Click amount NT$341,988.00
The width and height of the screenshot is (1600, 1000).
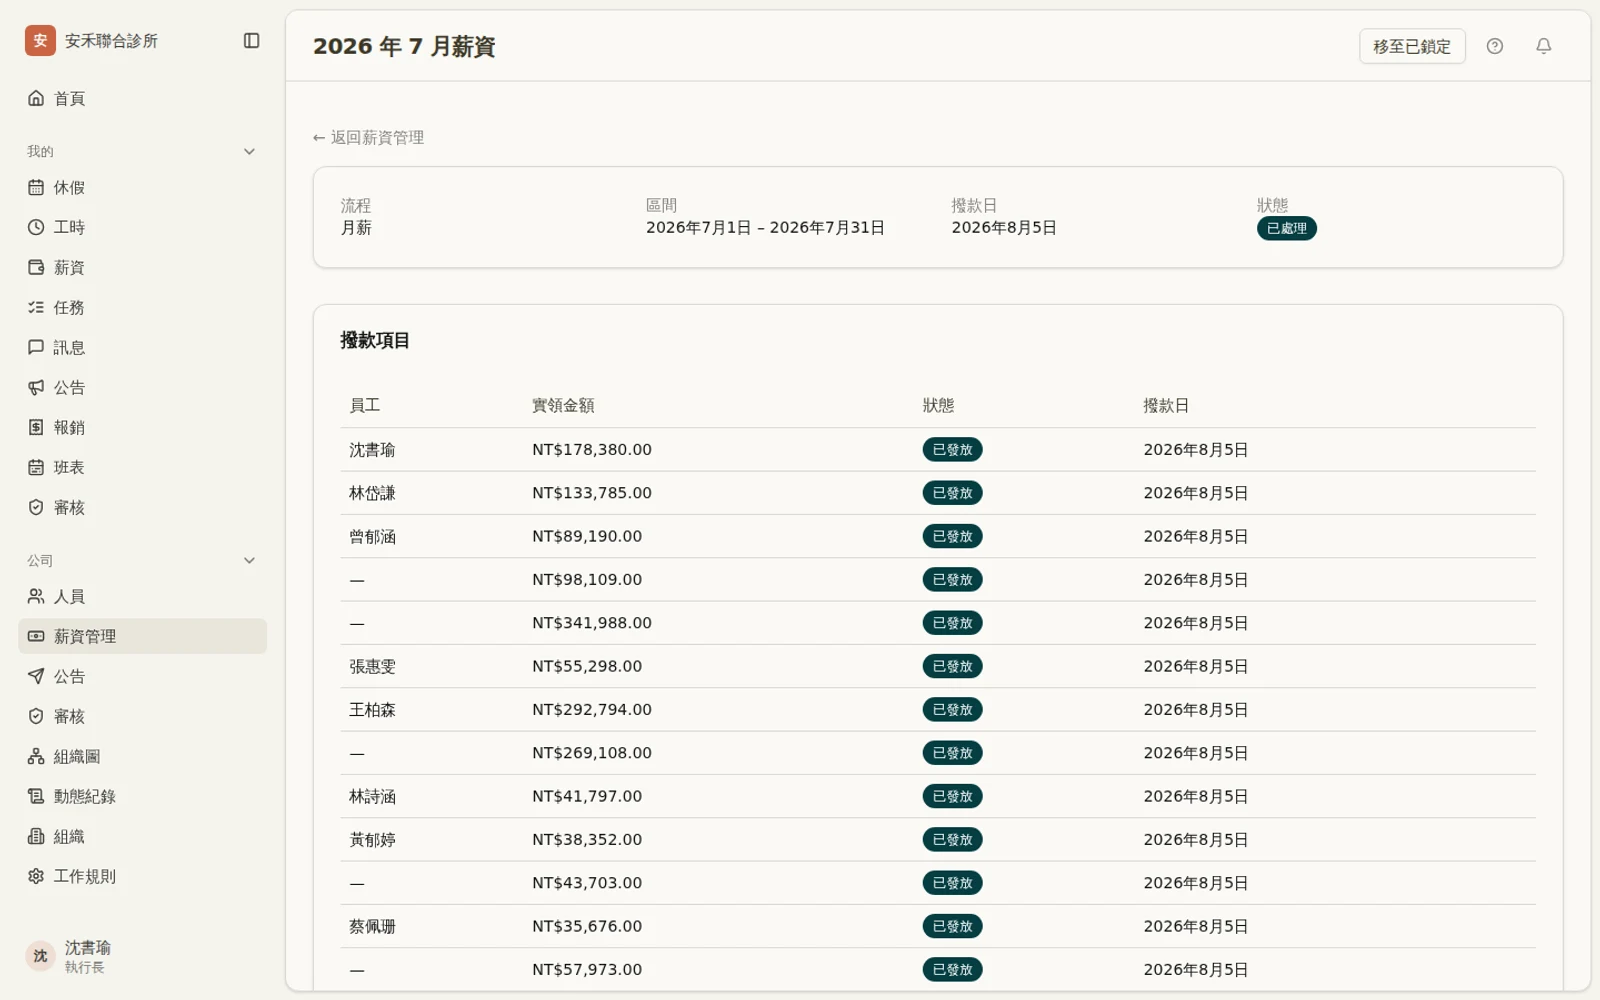[592, 623]
